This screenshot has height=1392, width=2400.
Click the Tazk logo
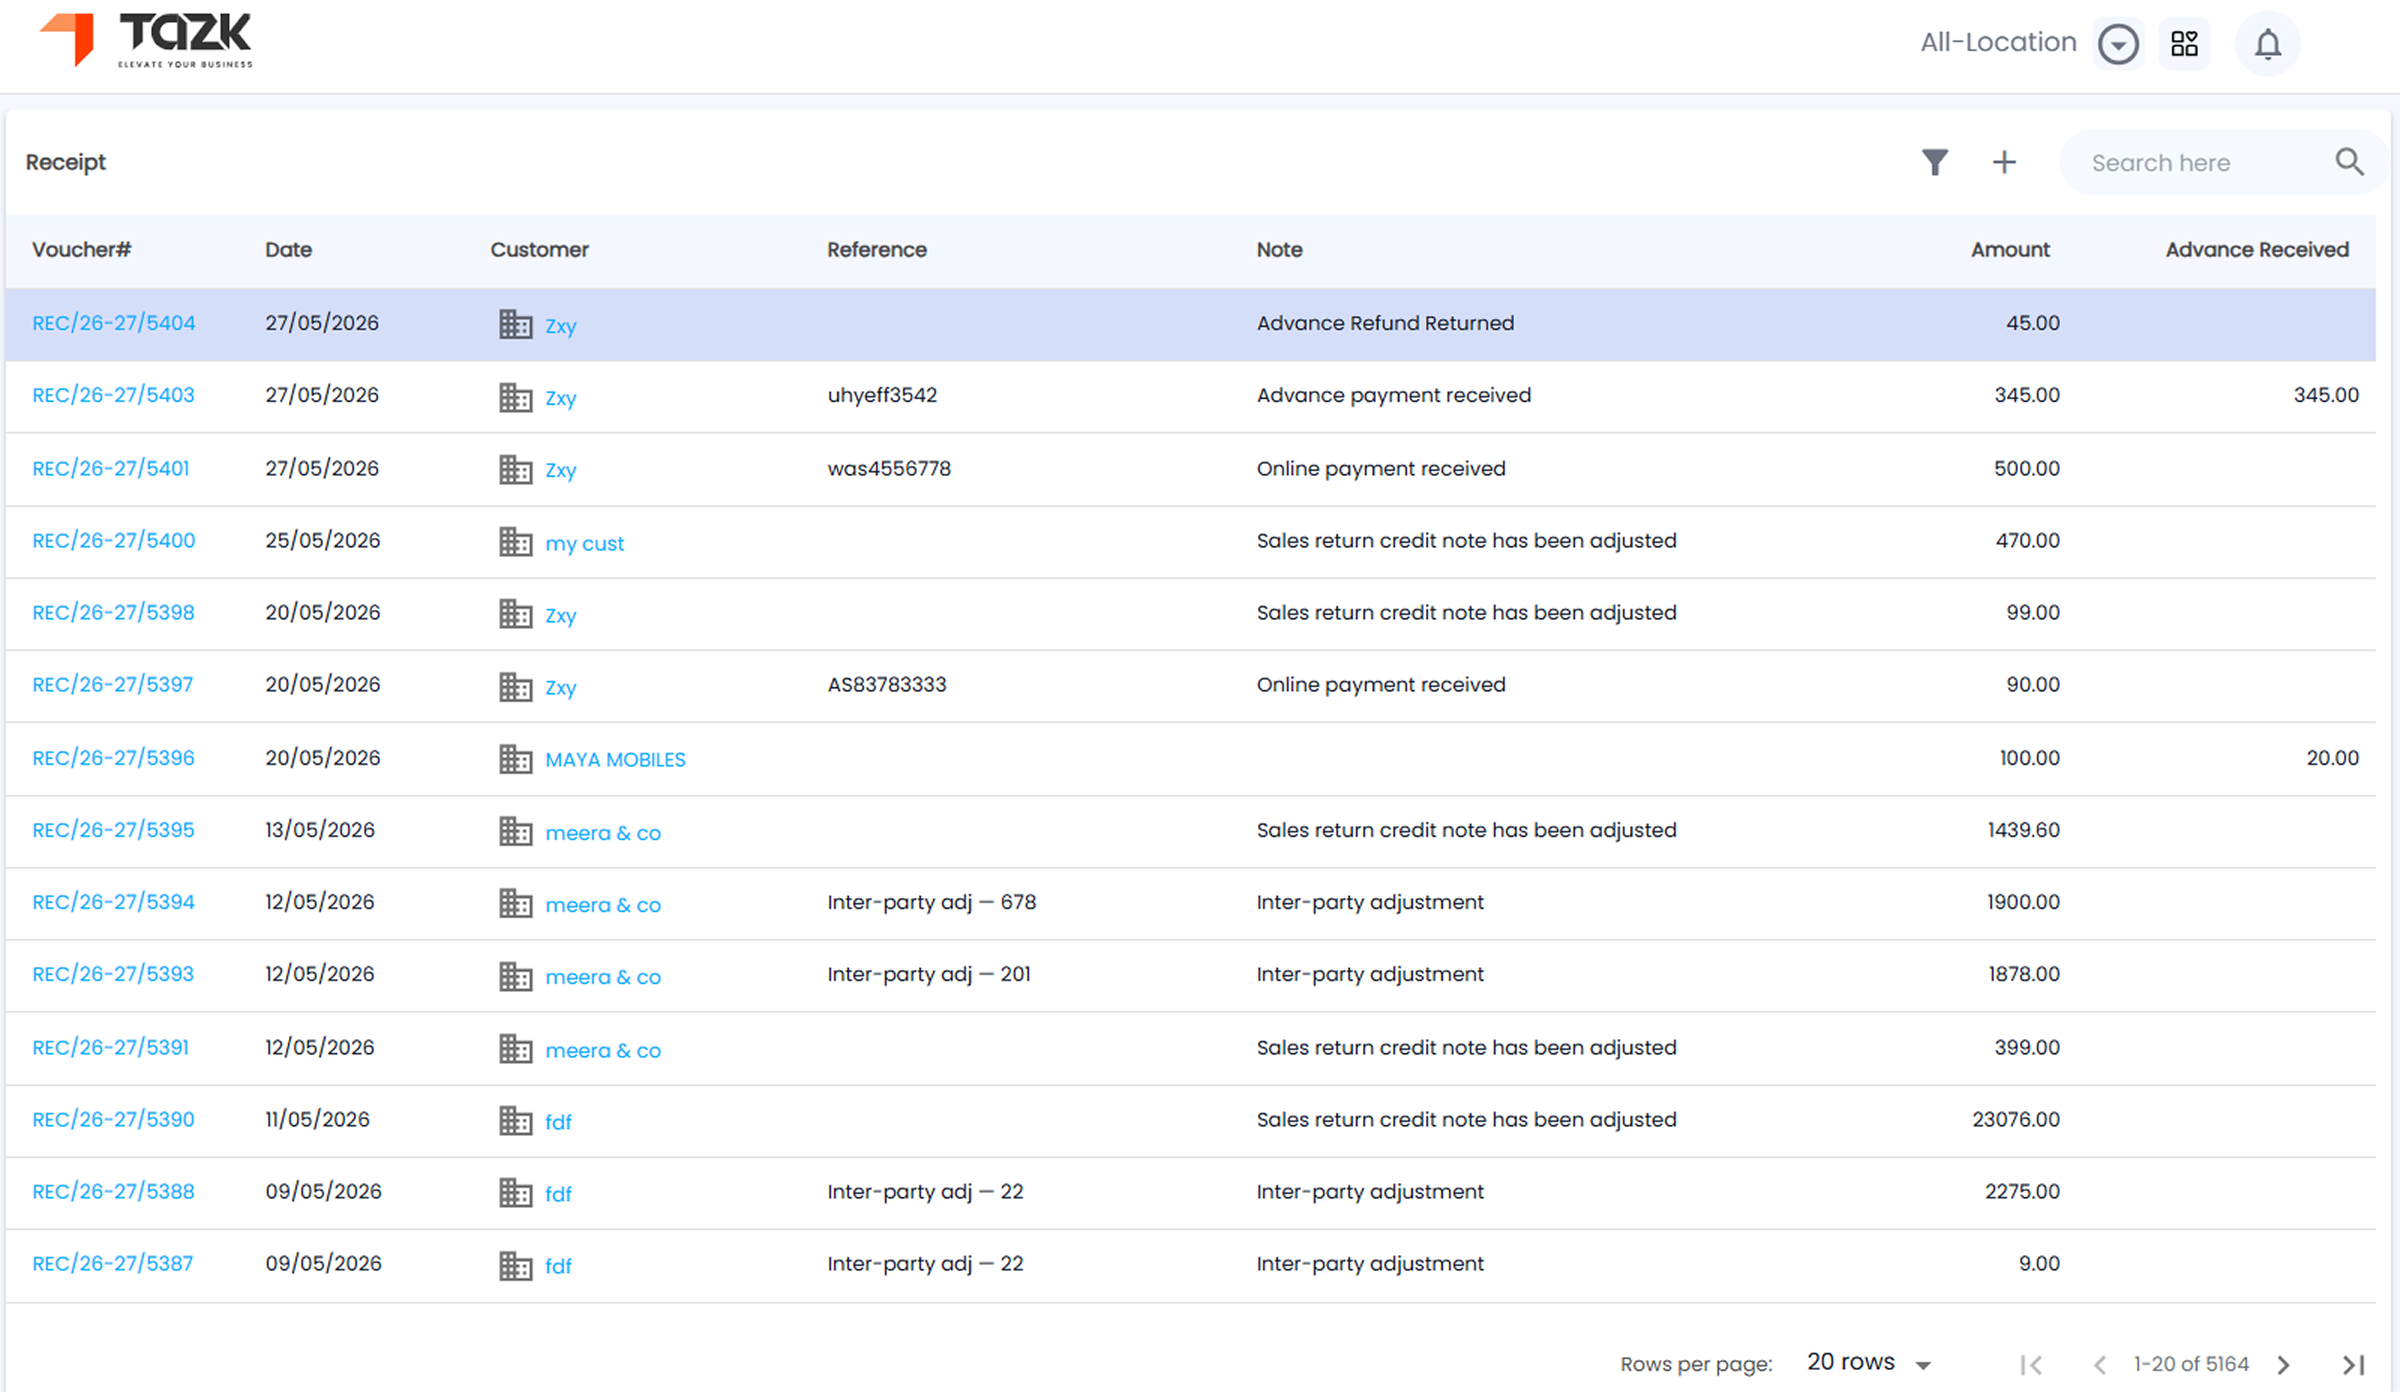pos(146,40)
